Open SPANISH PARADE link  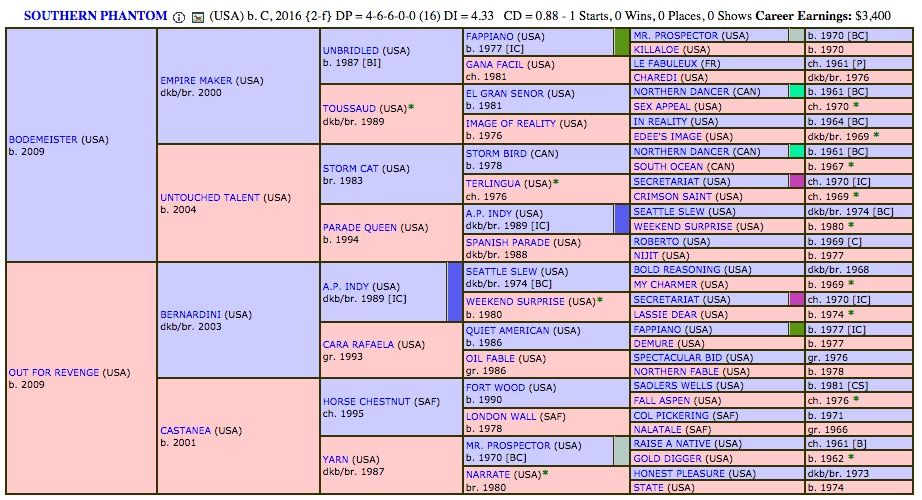click(x=507, y=242)
